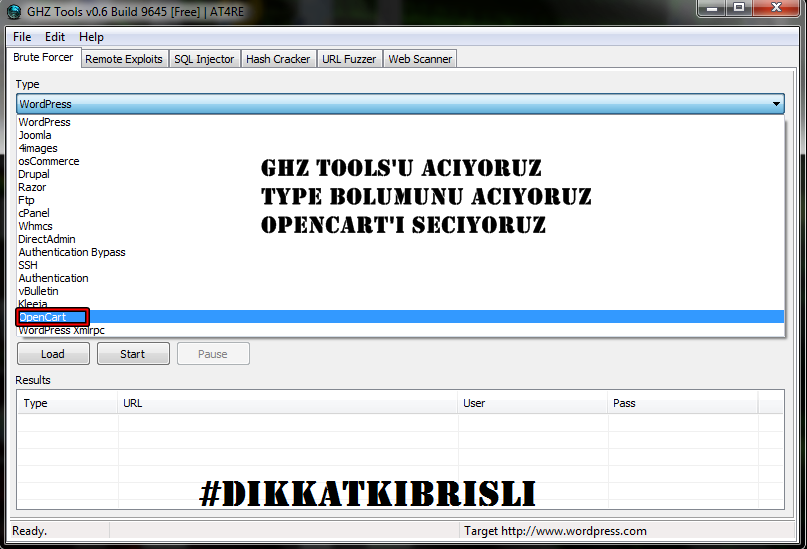The image size is (807, 549).
Task: Click the Ready. status bar text
Action: coord(29,531)
